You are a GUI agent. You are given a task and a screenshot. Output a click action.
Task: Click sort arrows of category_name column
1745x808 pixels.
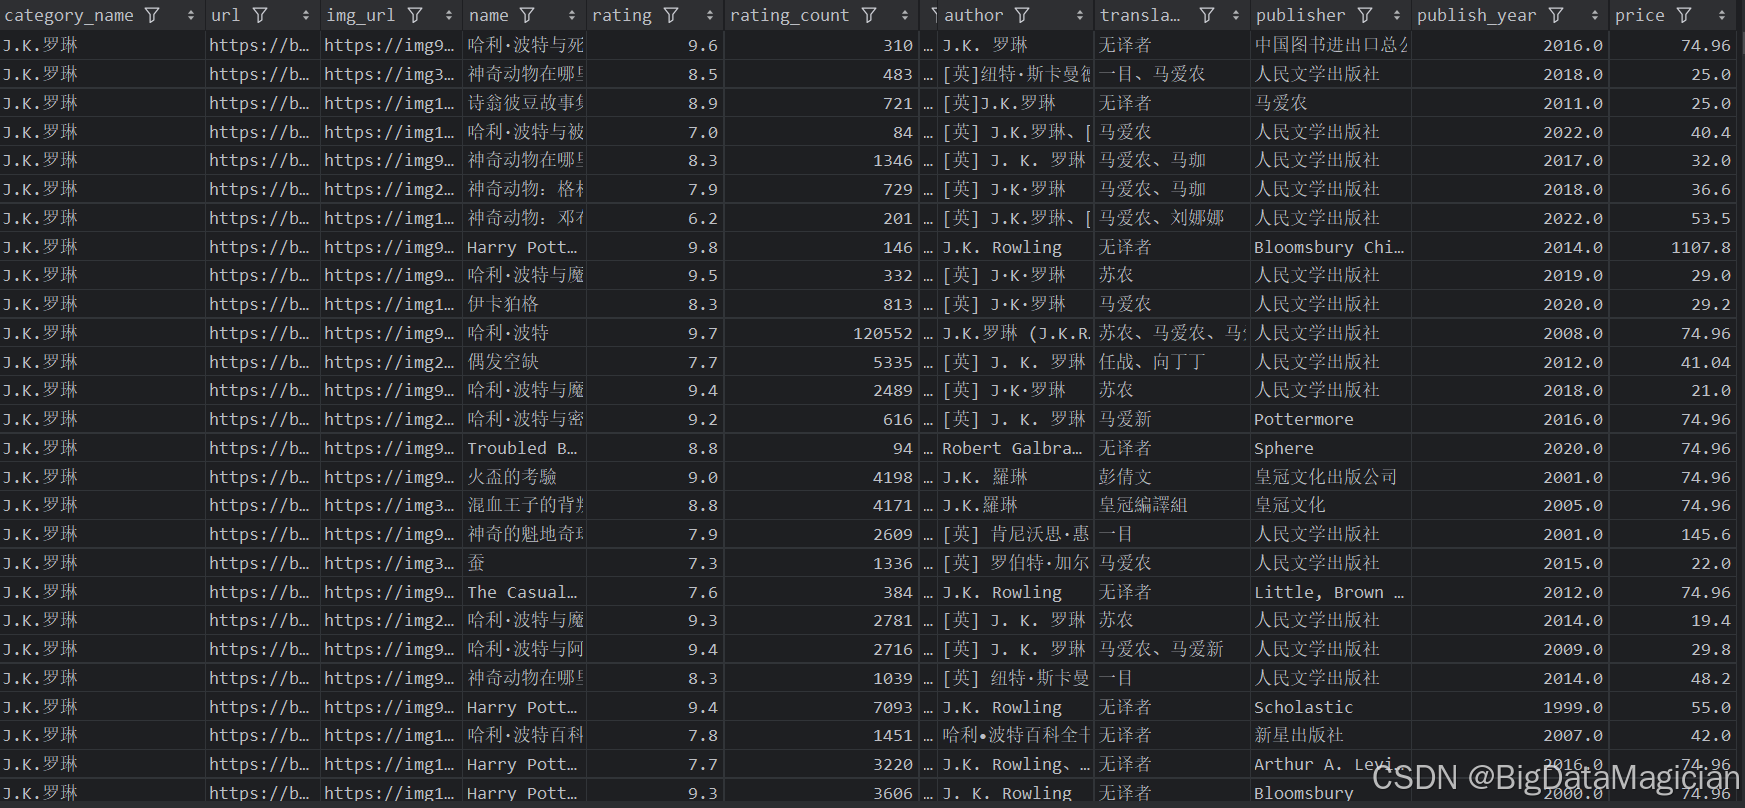[x=191, y=15]
